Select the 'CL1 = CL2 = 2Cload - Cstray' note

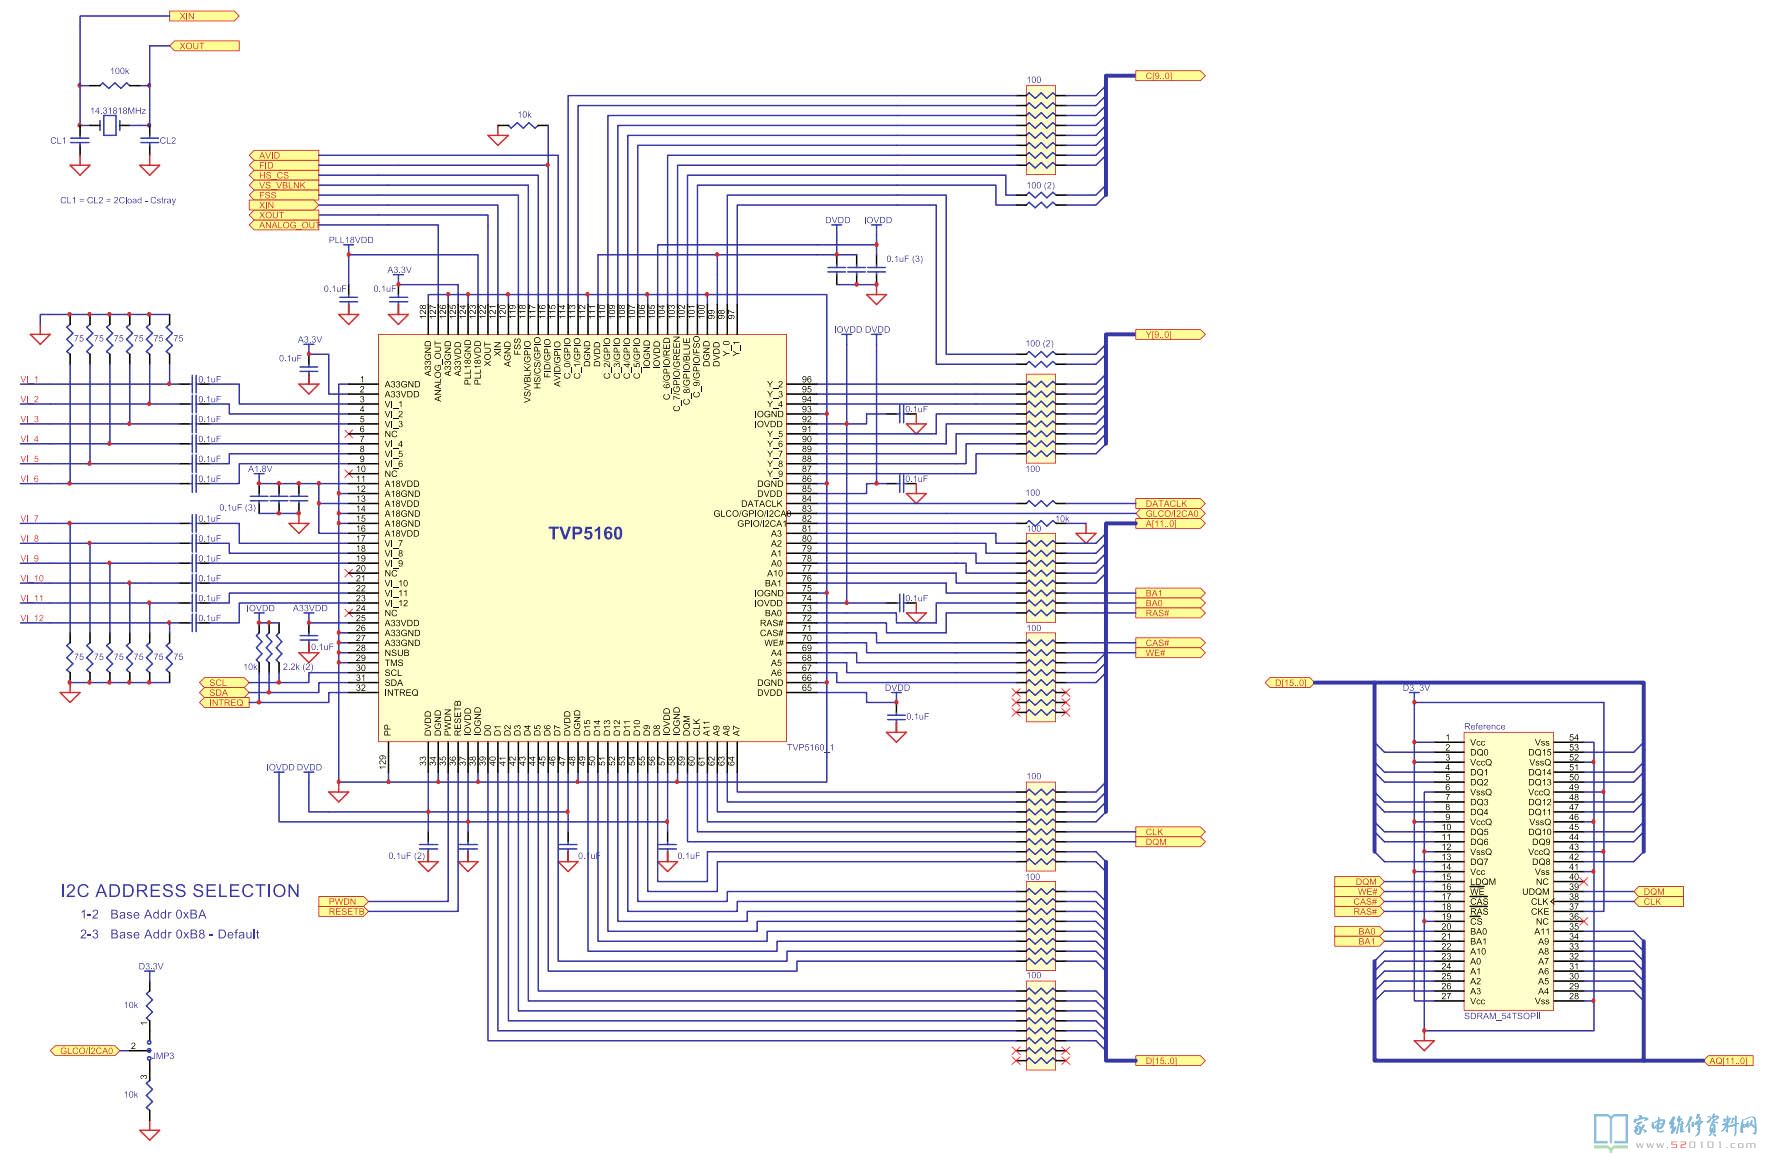click(118, 200)
